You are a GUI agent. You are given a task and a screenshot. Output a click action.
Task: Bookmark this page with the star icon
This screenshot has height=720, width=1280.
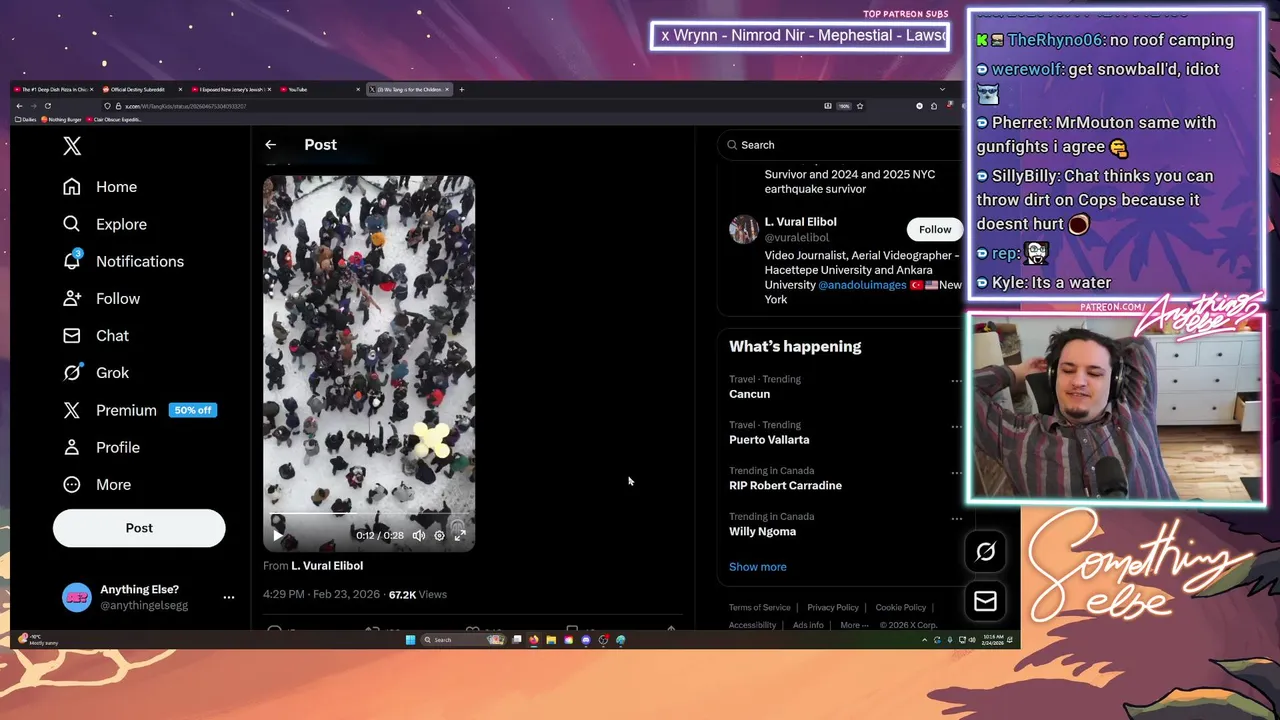tap(859, 106)
